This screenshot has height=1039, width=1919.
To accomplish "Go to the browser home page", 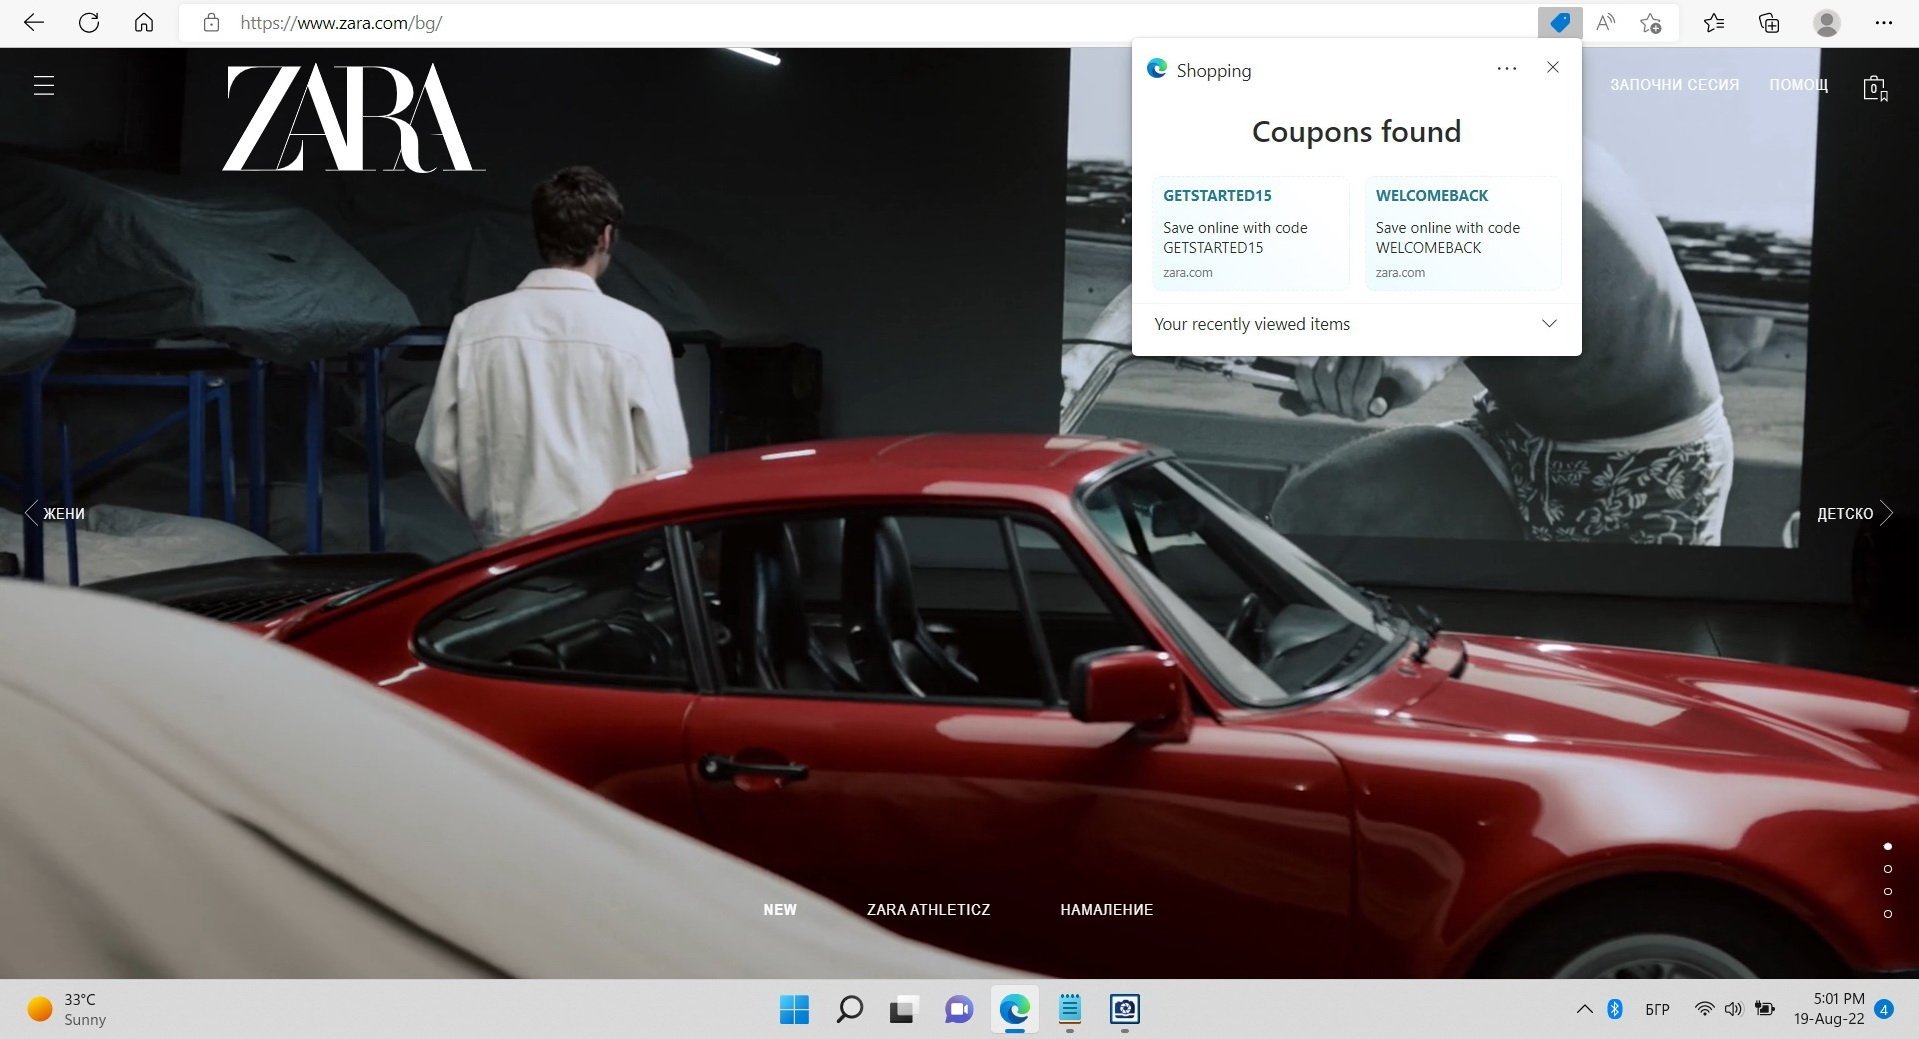I will tap(144, 23).
